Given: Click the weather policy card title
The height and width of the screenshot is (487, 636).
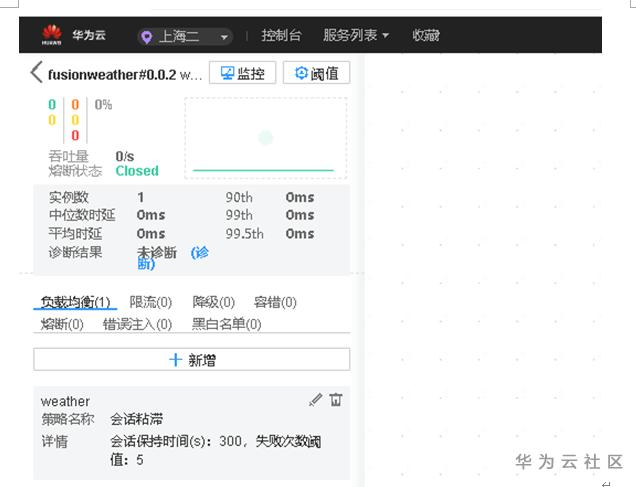Looking at the screenshot, I should click(x=65, y=401).
